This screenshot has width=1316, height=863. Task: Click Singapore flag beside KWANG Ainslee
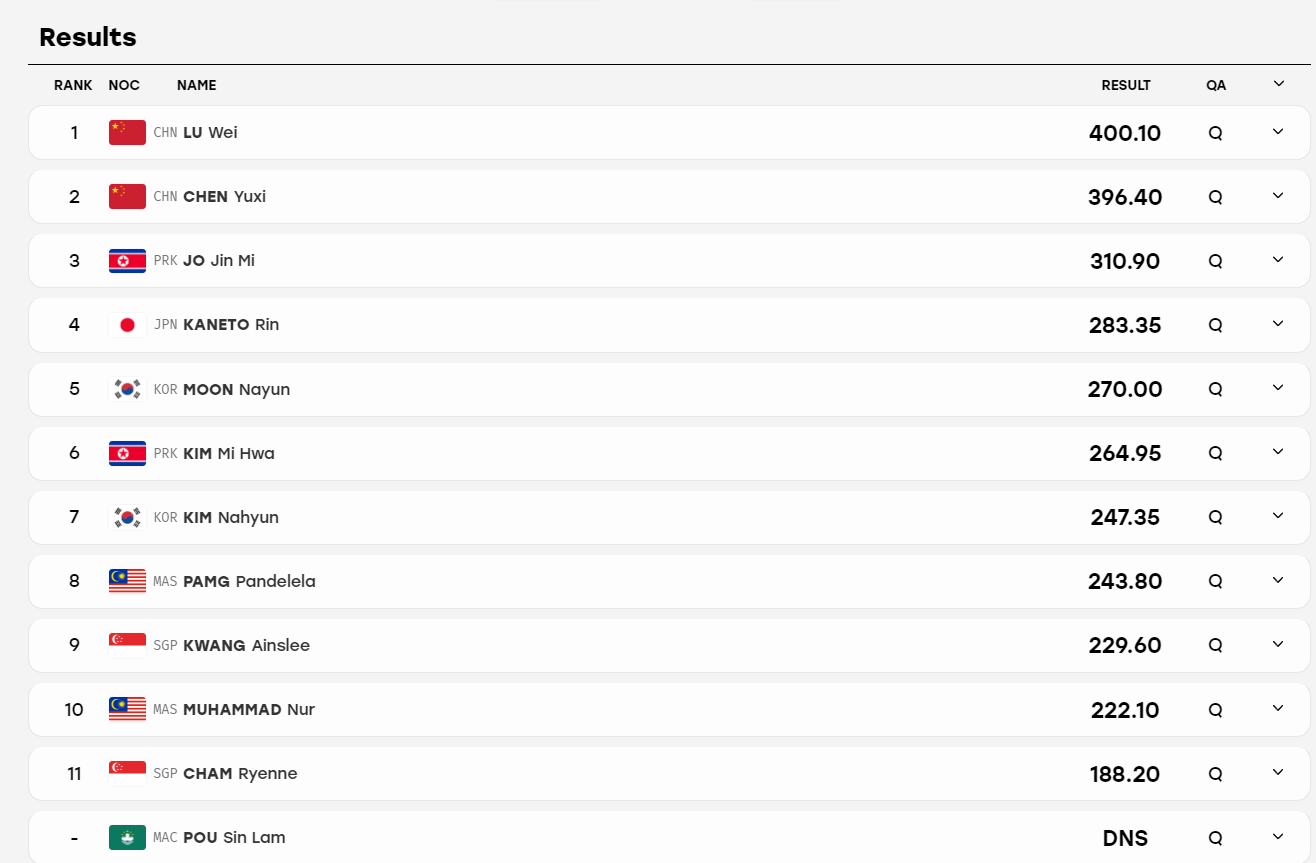(127, 645)
